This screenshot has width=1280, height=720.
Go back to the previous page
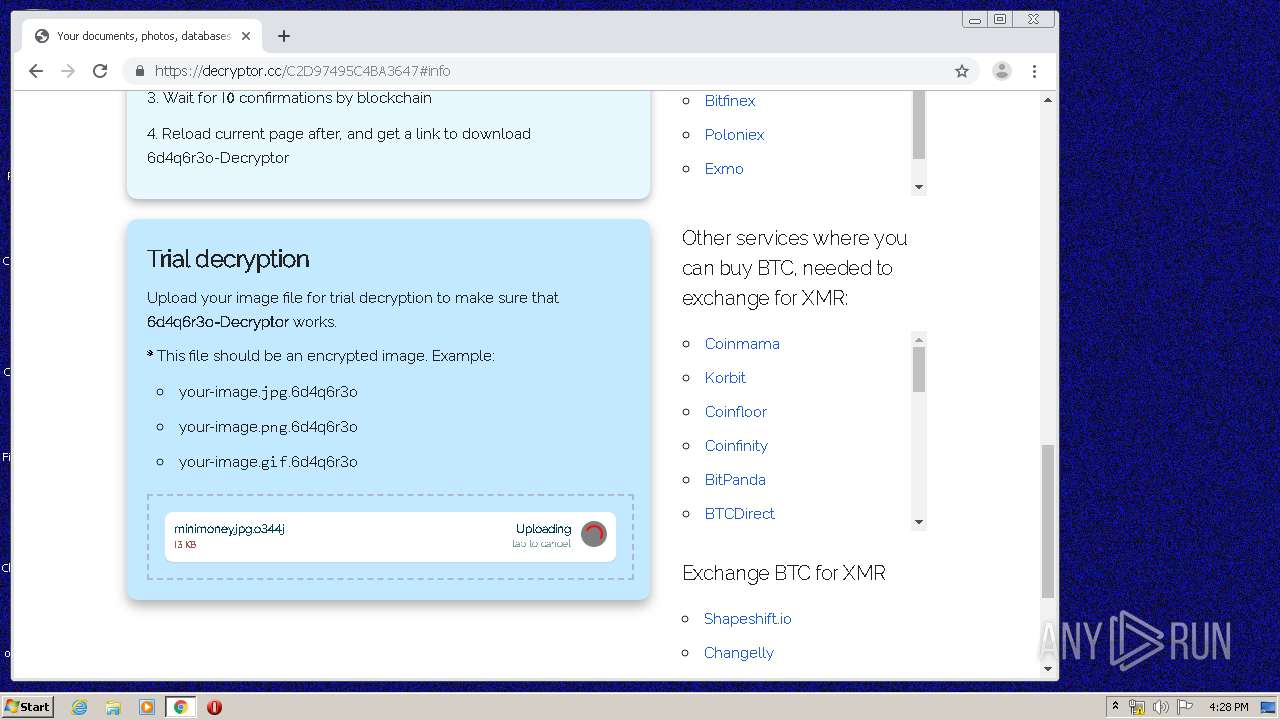(36, 71)
